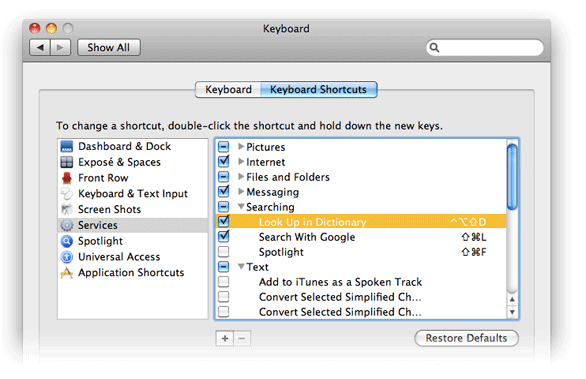The image size is (586, 379).
Task: Click the Exposé & Spaces icon
Action: [x=67, y=162]
